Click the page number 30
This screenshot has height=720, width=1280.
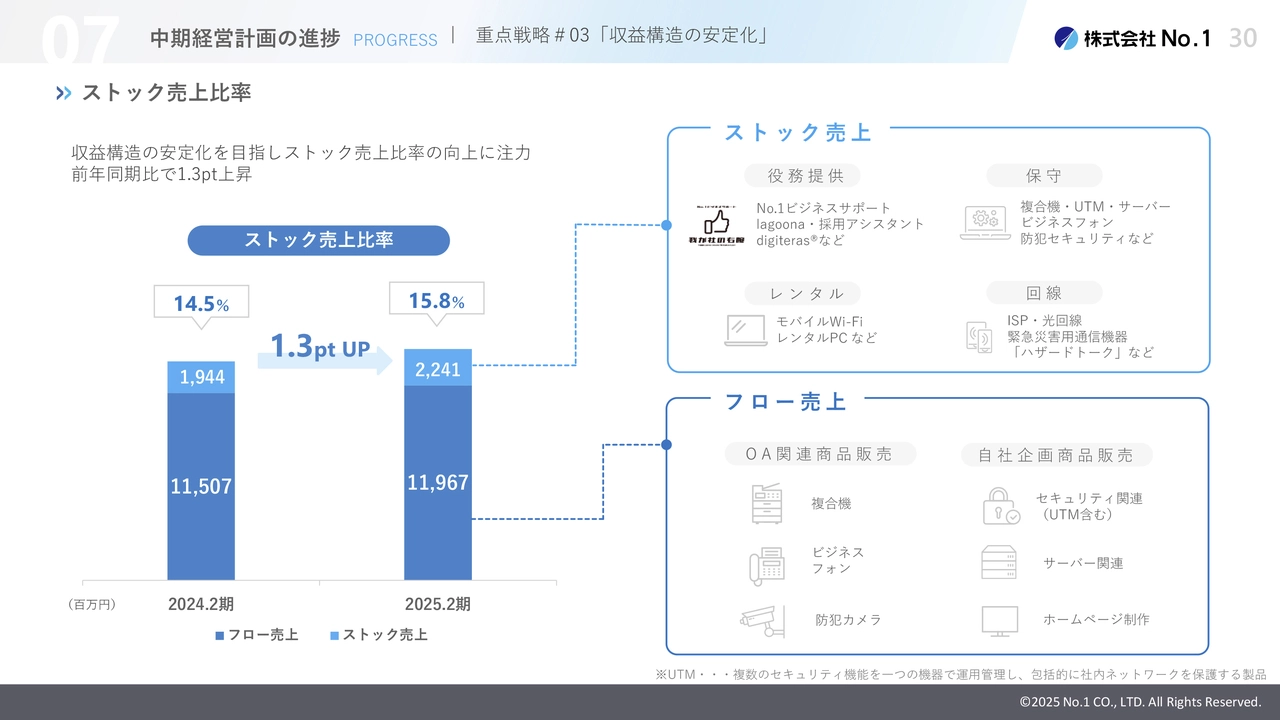coord(1242,38)
